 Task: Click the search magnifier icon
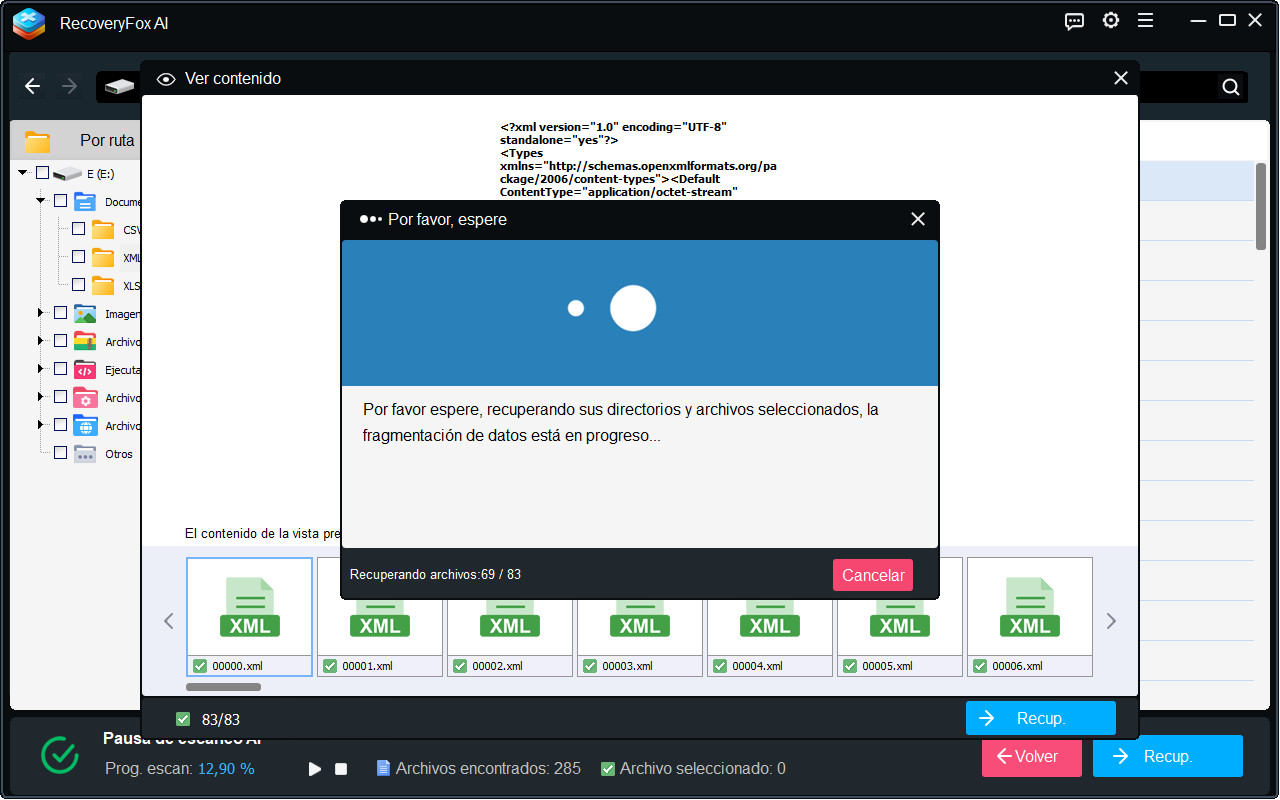pos(1230,87)
